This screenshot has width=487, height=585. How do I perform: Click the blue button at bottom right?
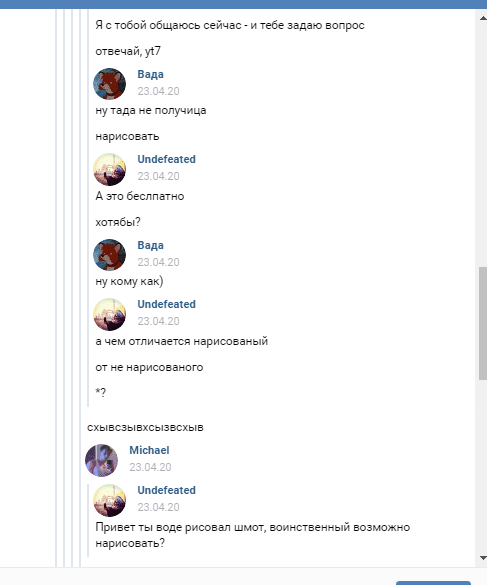(433, 583)
